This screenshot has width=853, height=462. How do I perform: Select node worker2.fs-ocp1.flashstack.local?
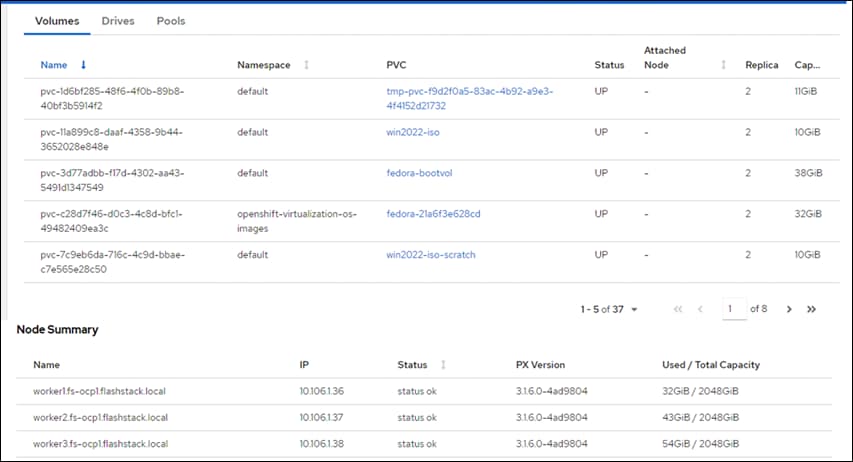pyautogui.click(x=101, y=417)
